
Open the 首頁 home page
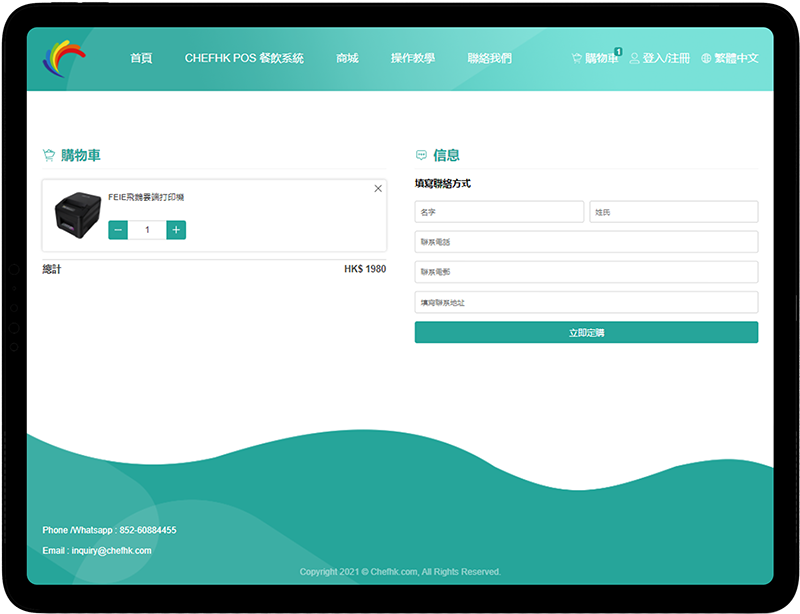pyautogui.click(x=141, y=58)
